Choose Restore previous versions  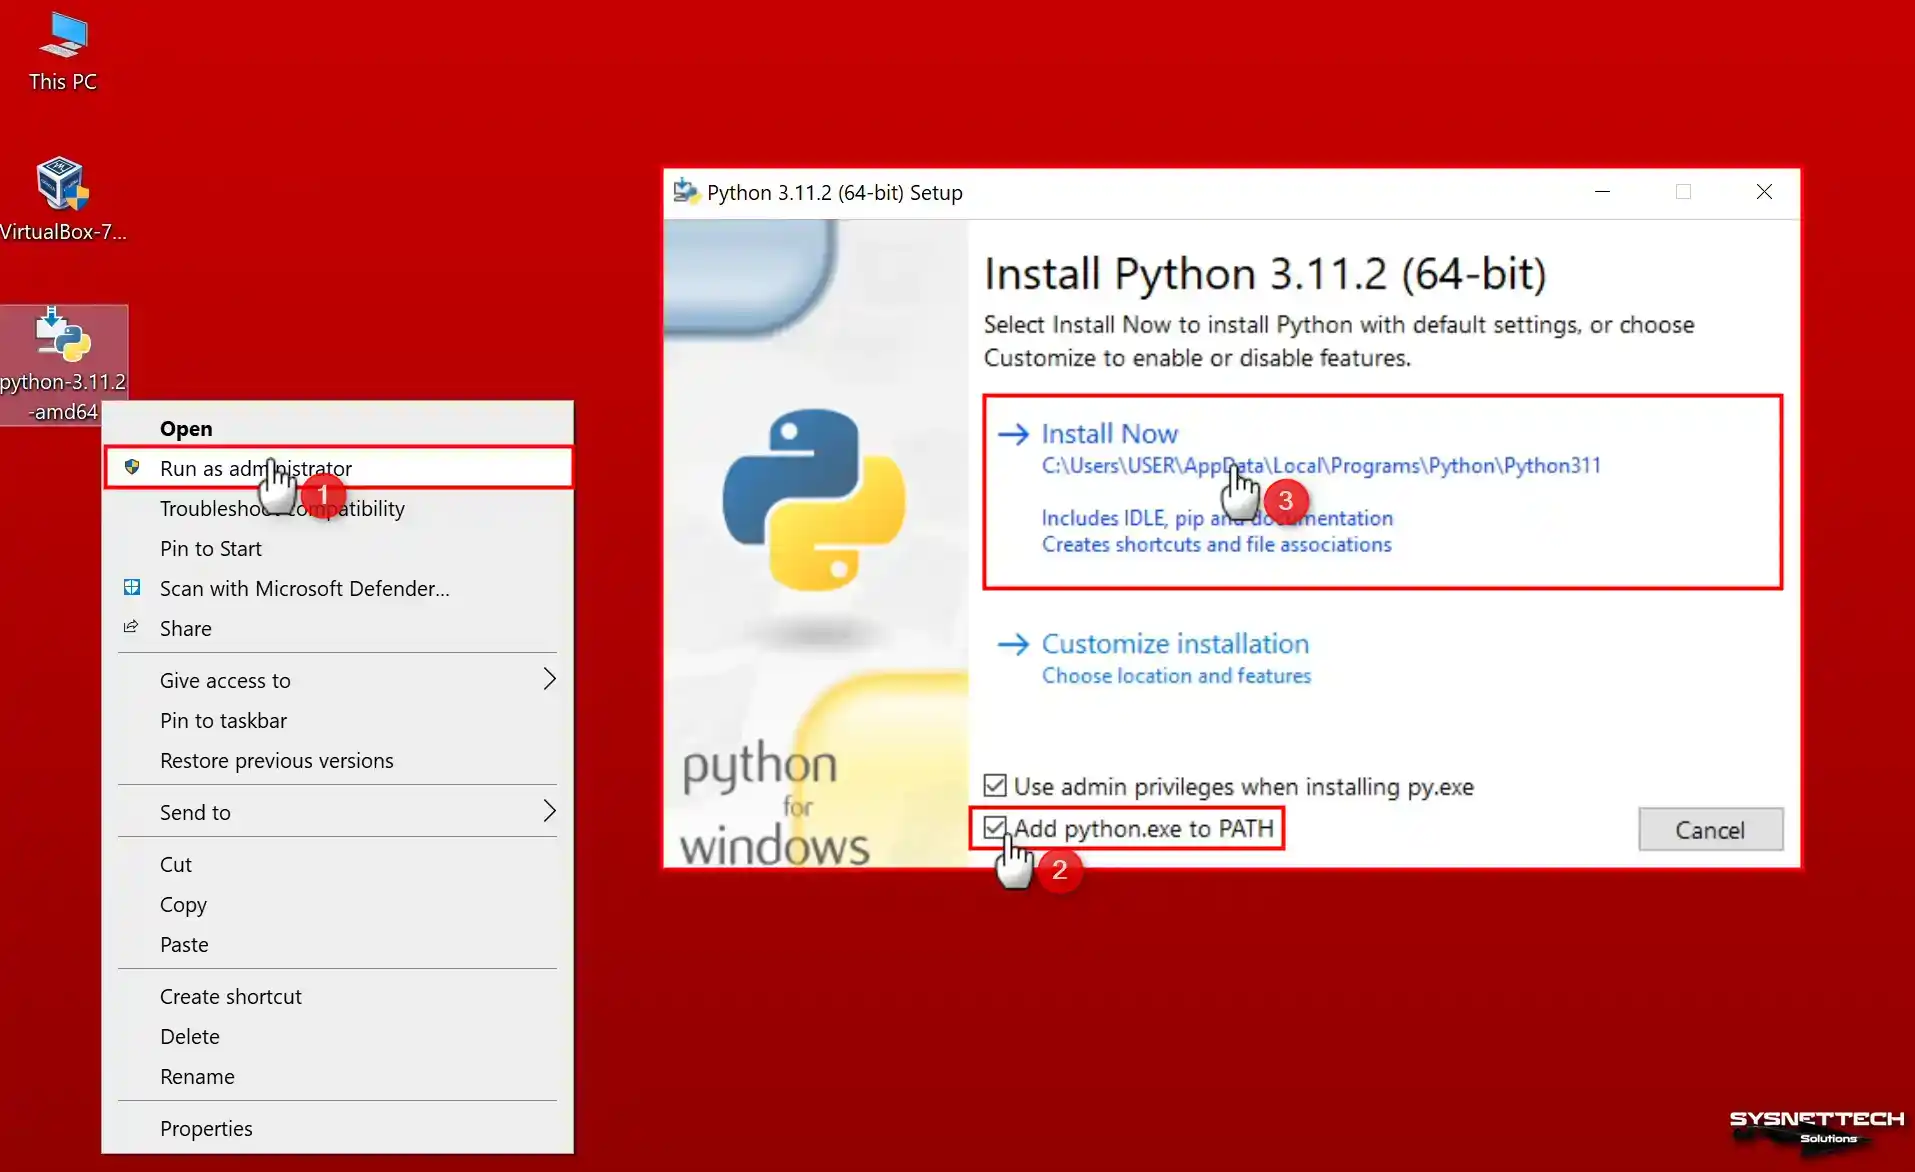point(338,760)
